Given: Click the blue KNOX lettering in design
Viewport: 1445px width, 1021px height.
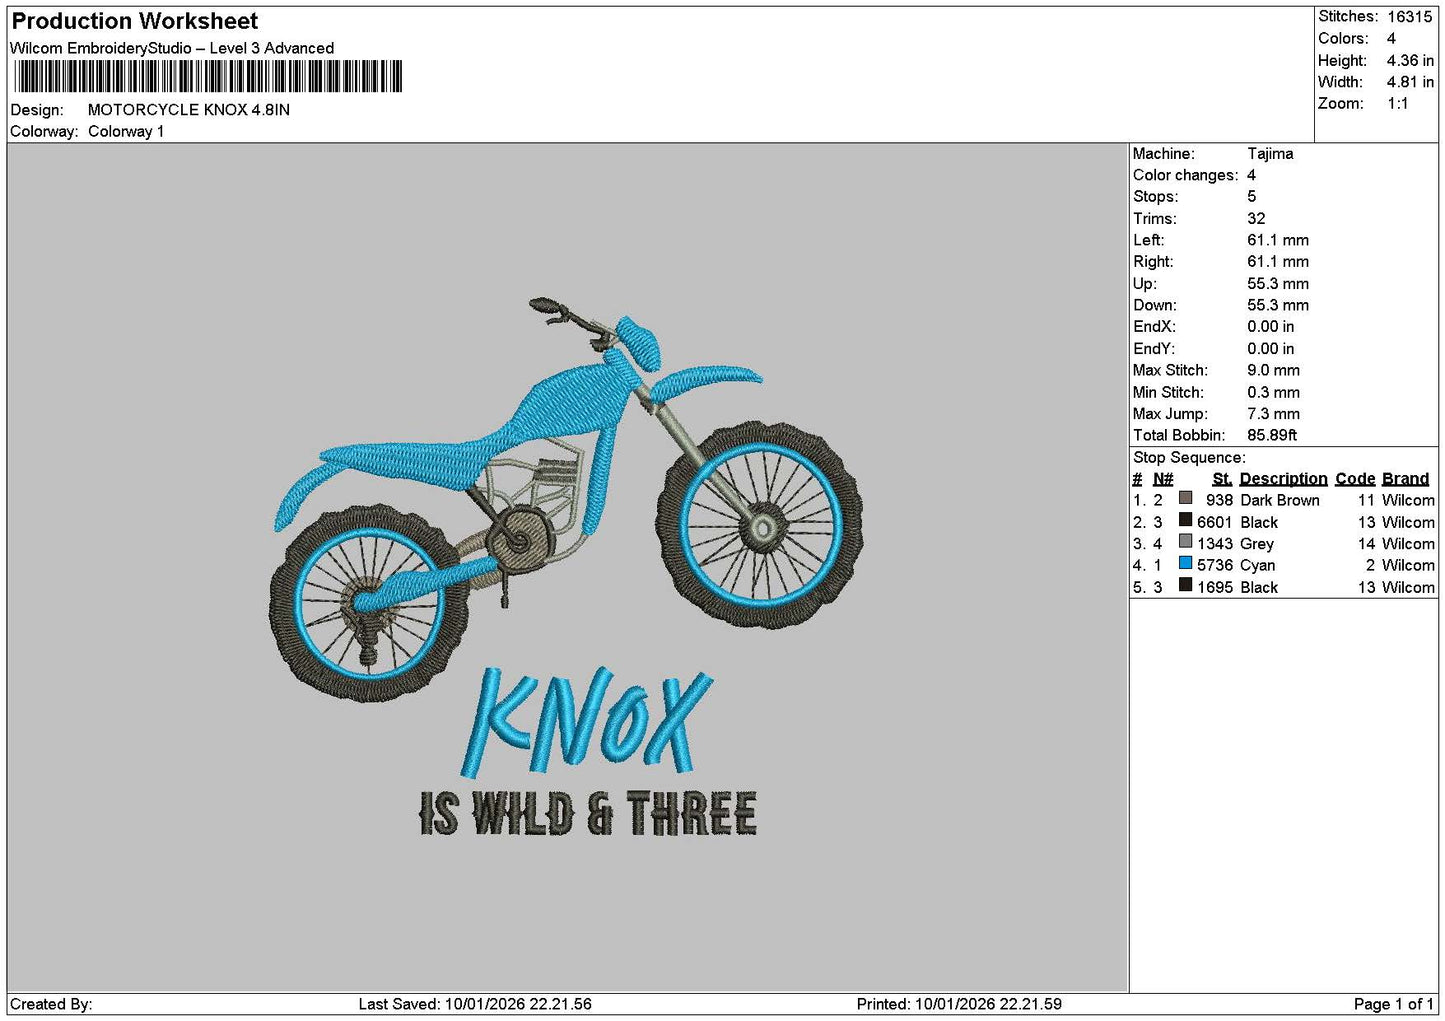Looking at the screenshot, I should 588,723.
